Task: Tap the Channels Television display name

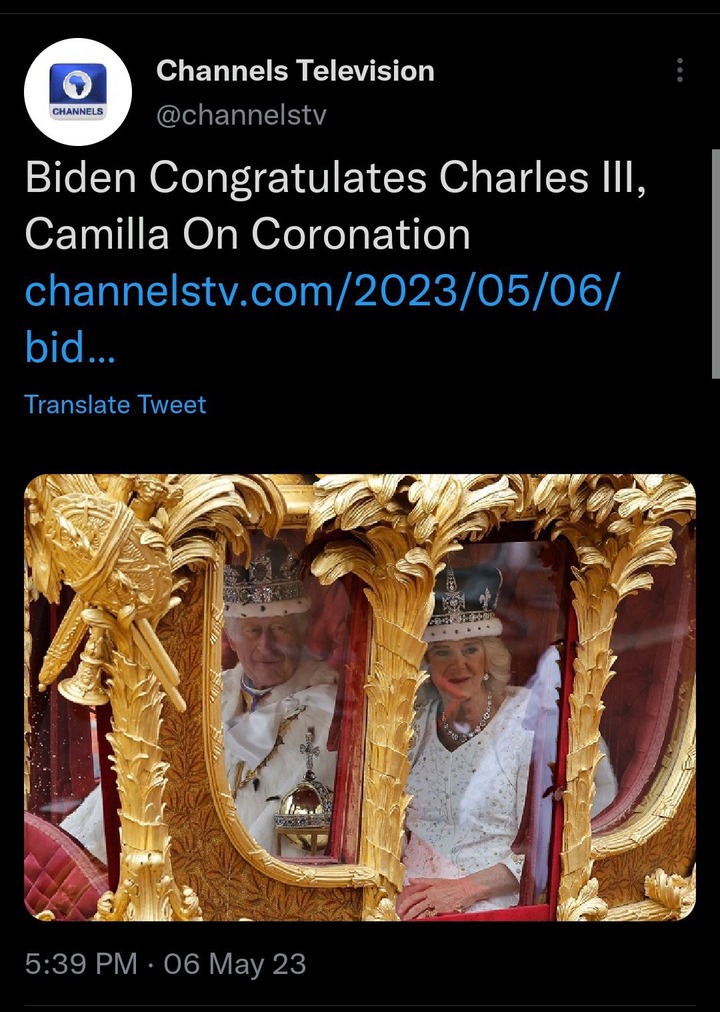Action: [295, 70]
